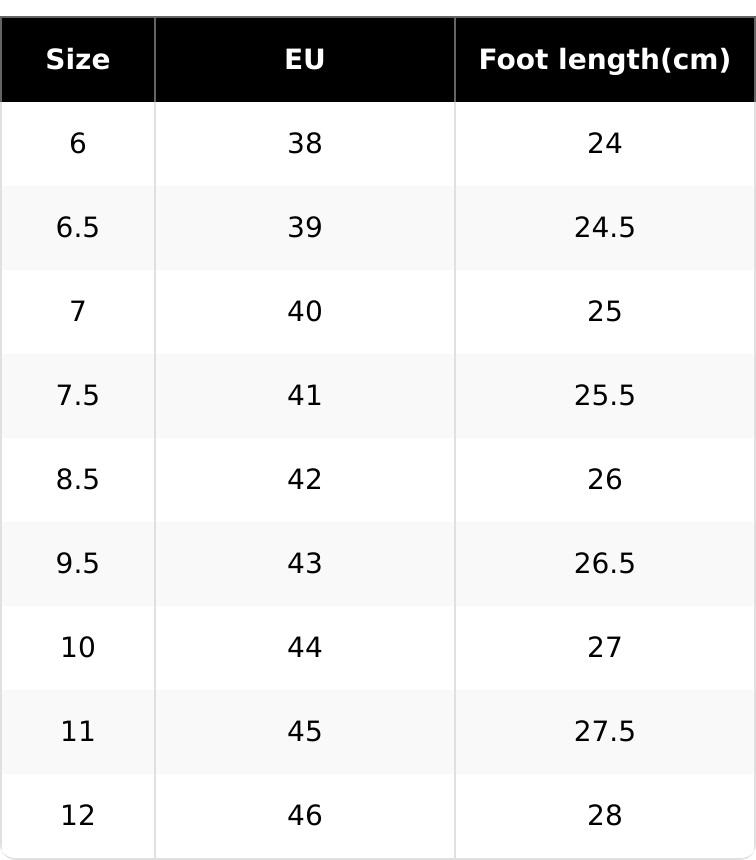This screenshot has width=756, height=860.
Task: Click size 10 in Size column
Action: click(x=78, y=648)
